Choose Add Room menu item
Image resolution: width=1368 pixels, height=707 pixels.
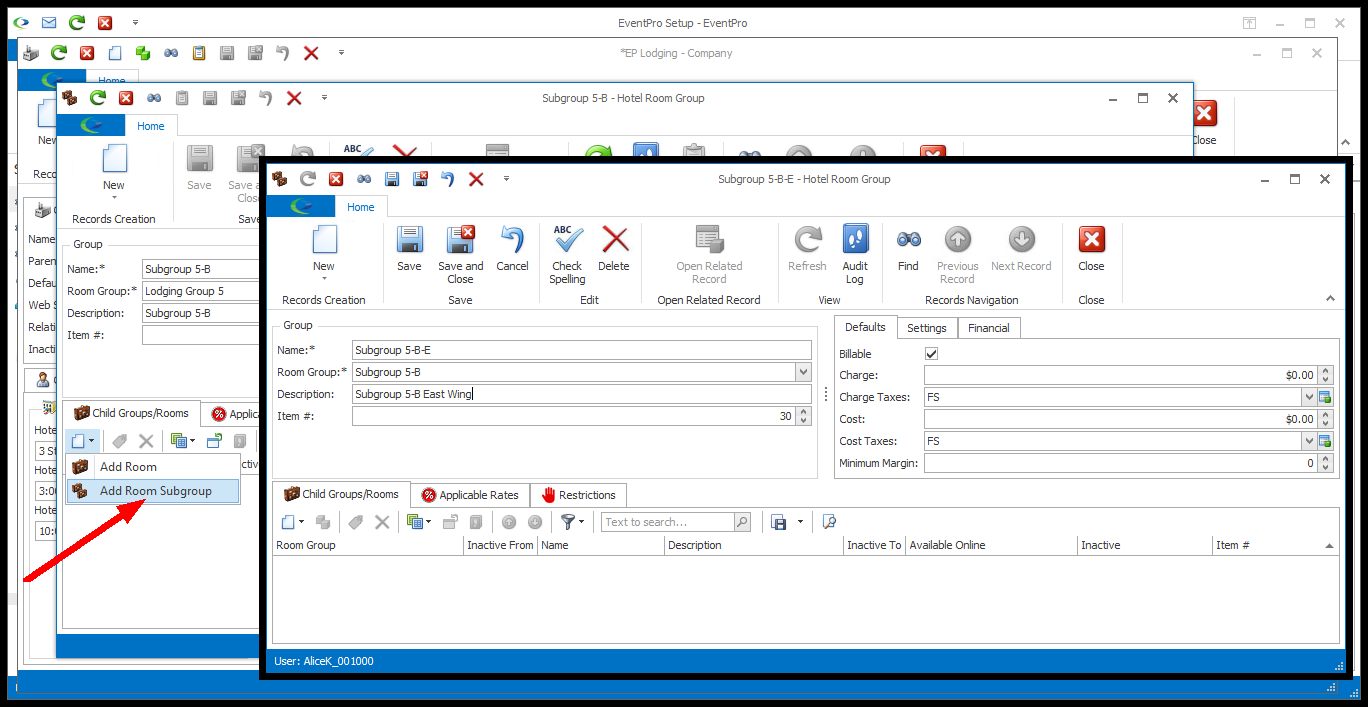[153, 467]
